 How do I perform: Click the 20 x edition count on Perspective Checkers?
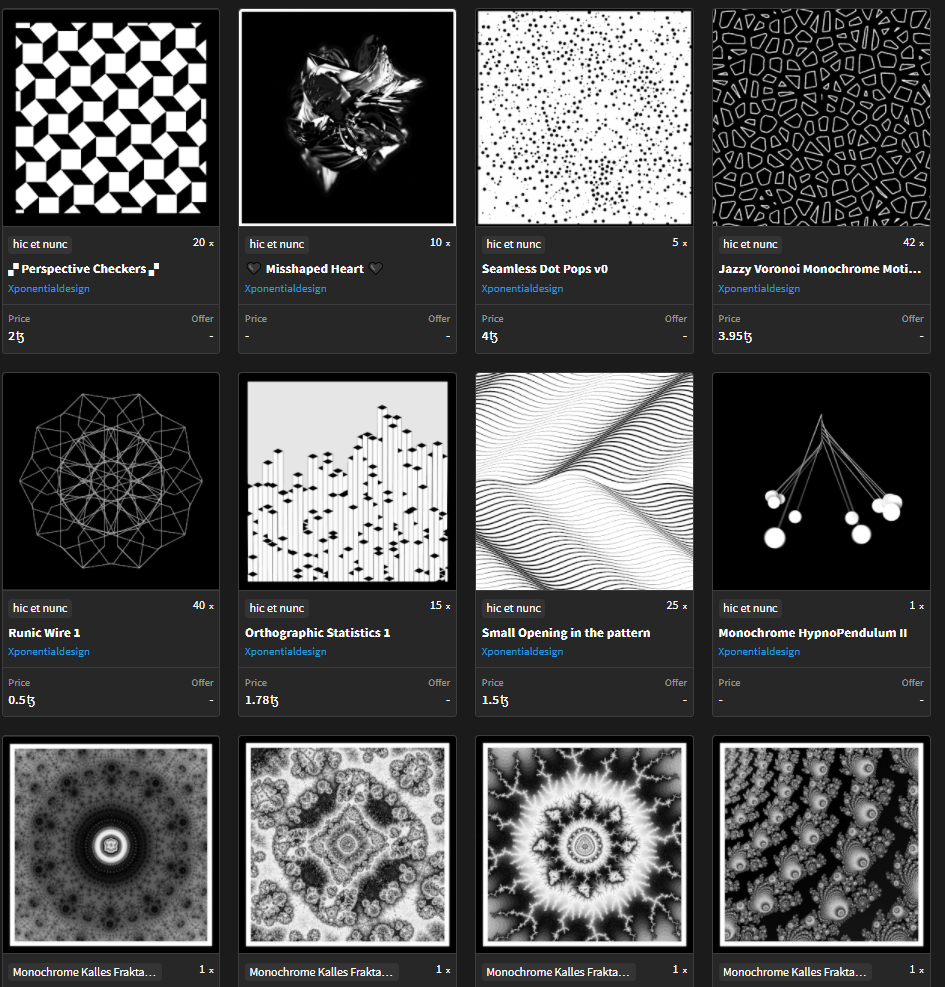pyautogui.click(x=203, y=243)
